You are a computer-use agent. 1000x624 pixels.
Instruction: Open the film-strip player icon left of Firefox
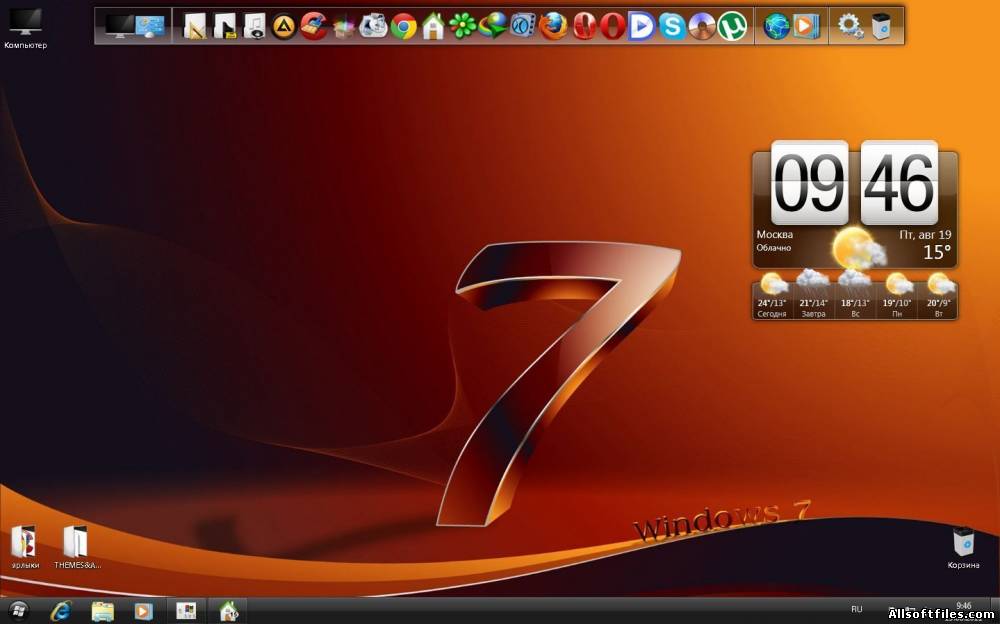coord(523,26)
